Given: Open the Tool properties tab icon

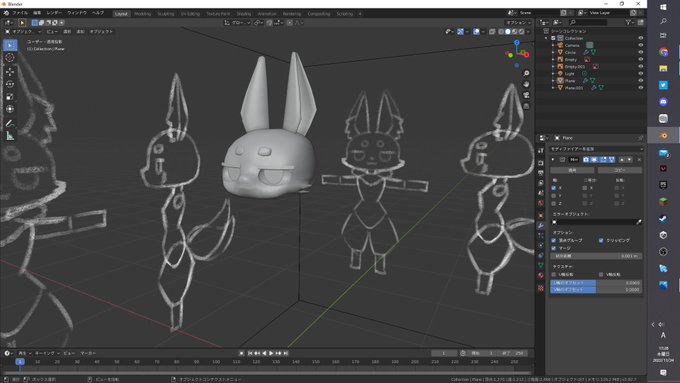Looking at the screenshot, I should coord(541,151).
